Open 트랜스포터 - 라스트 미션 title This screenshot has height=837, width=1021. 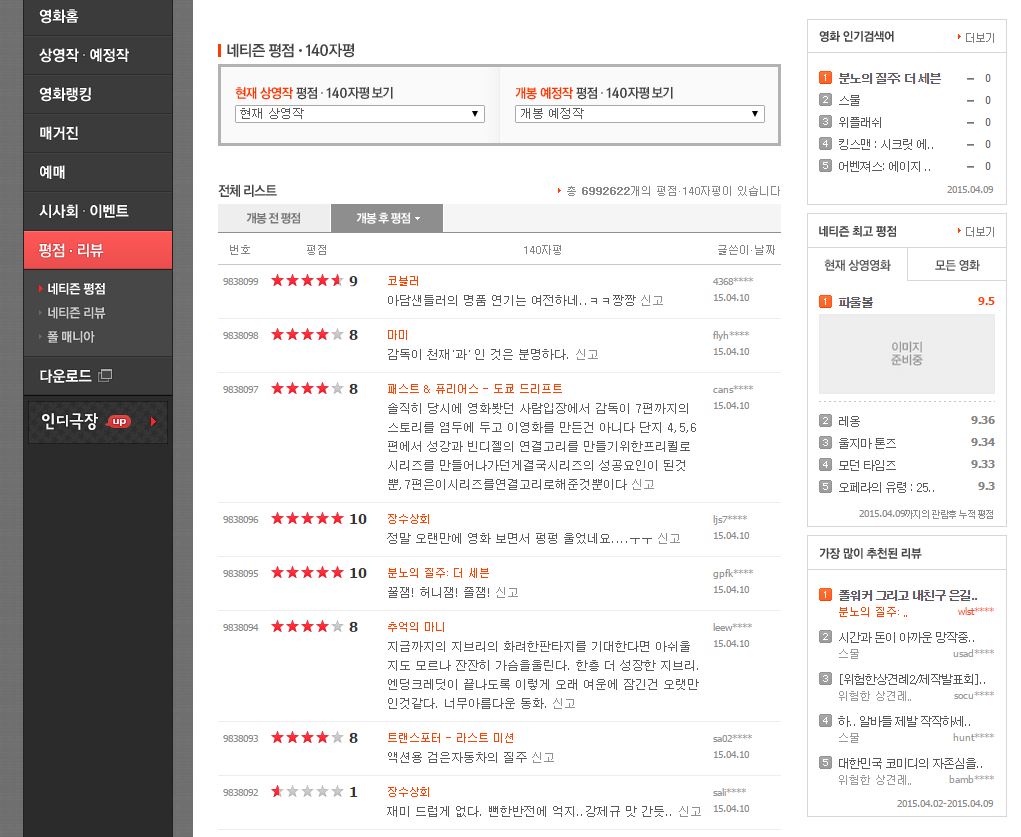[451, 738]
